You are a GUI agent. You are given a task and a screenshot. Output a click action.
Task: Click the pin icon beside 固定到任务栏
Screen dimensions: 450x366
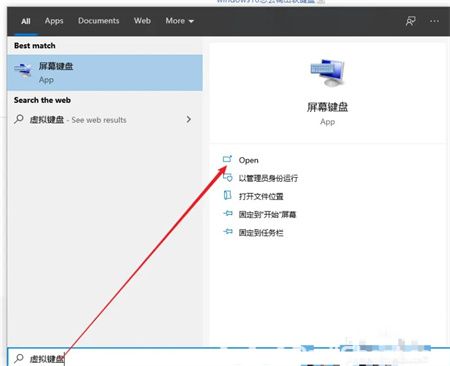[x=228, y=231]
